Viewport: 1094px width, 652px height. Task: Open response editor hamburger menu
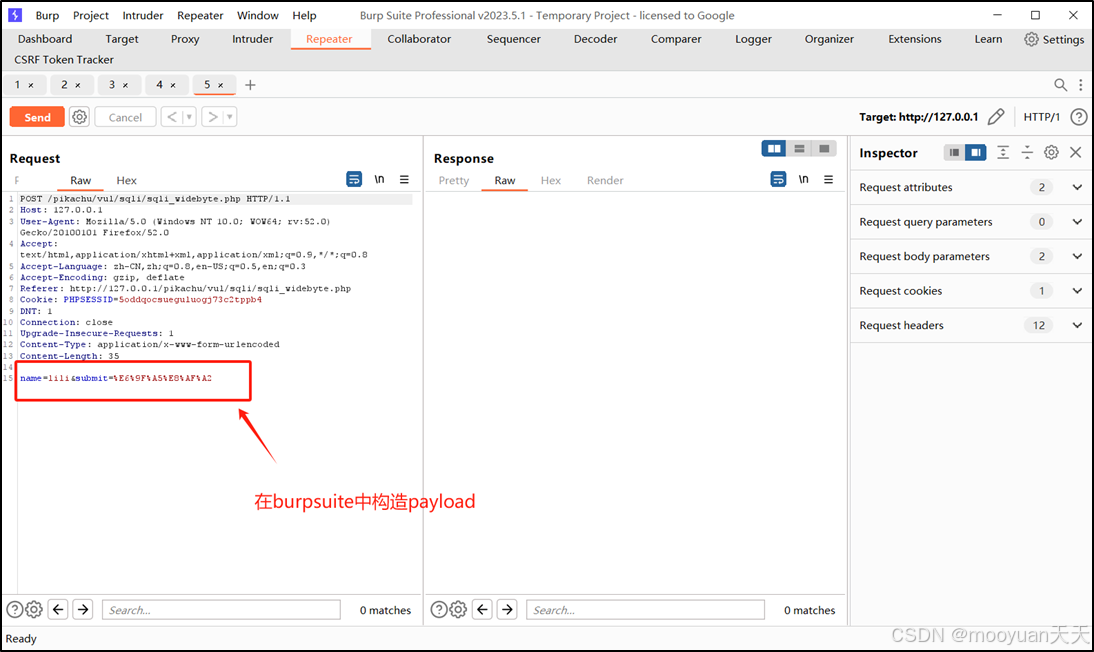pyautogui.click(x=828, y=179)
